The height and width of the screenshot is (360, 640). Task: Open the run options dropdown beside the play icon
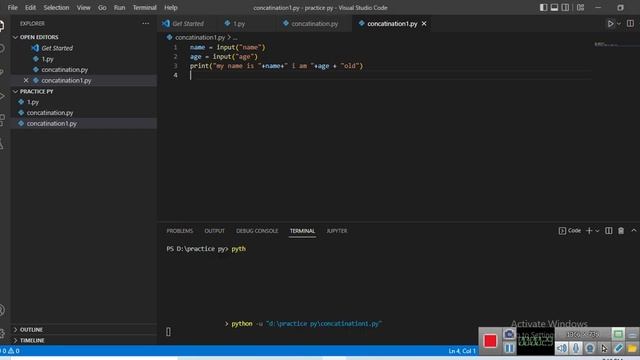click(x=619, y=24)
